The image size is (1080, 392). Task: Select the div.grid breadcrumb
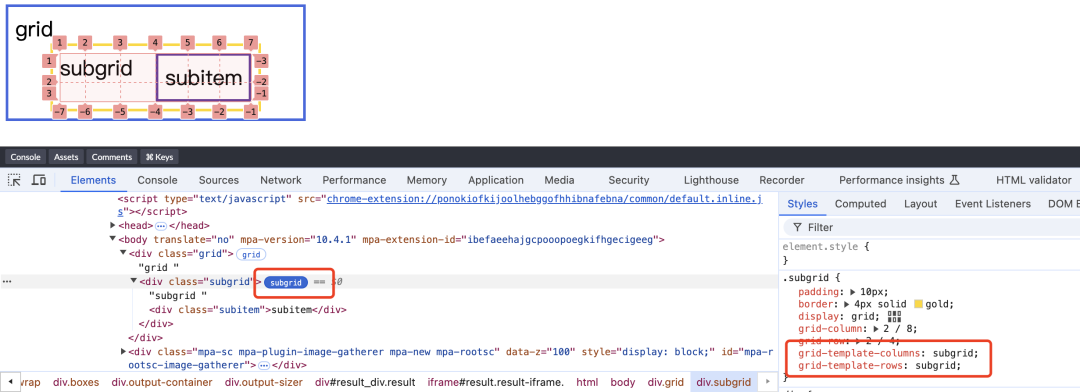coord(666,382)
